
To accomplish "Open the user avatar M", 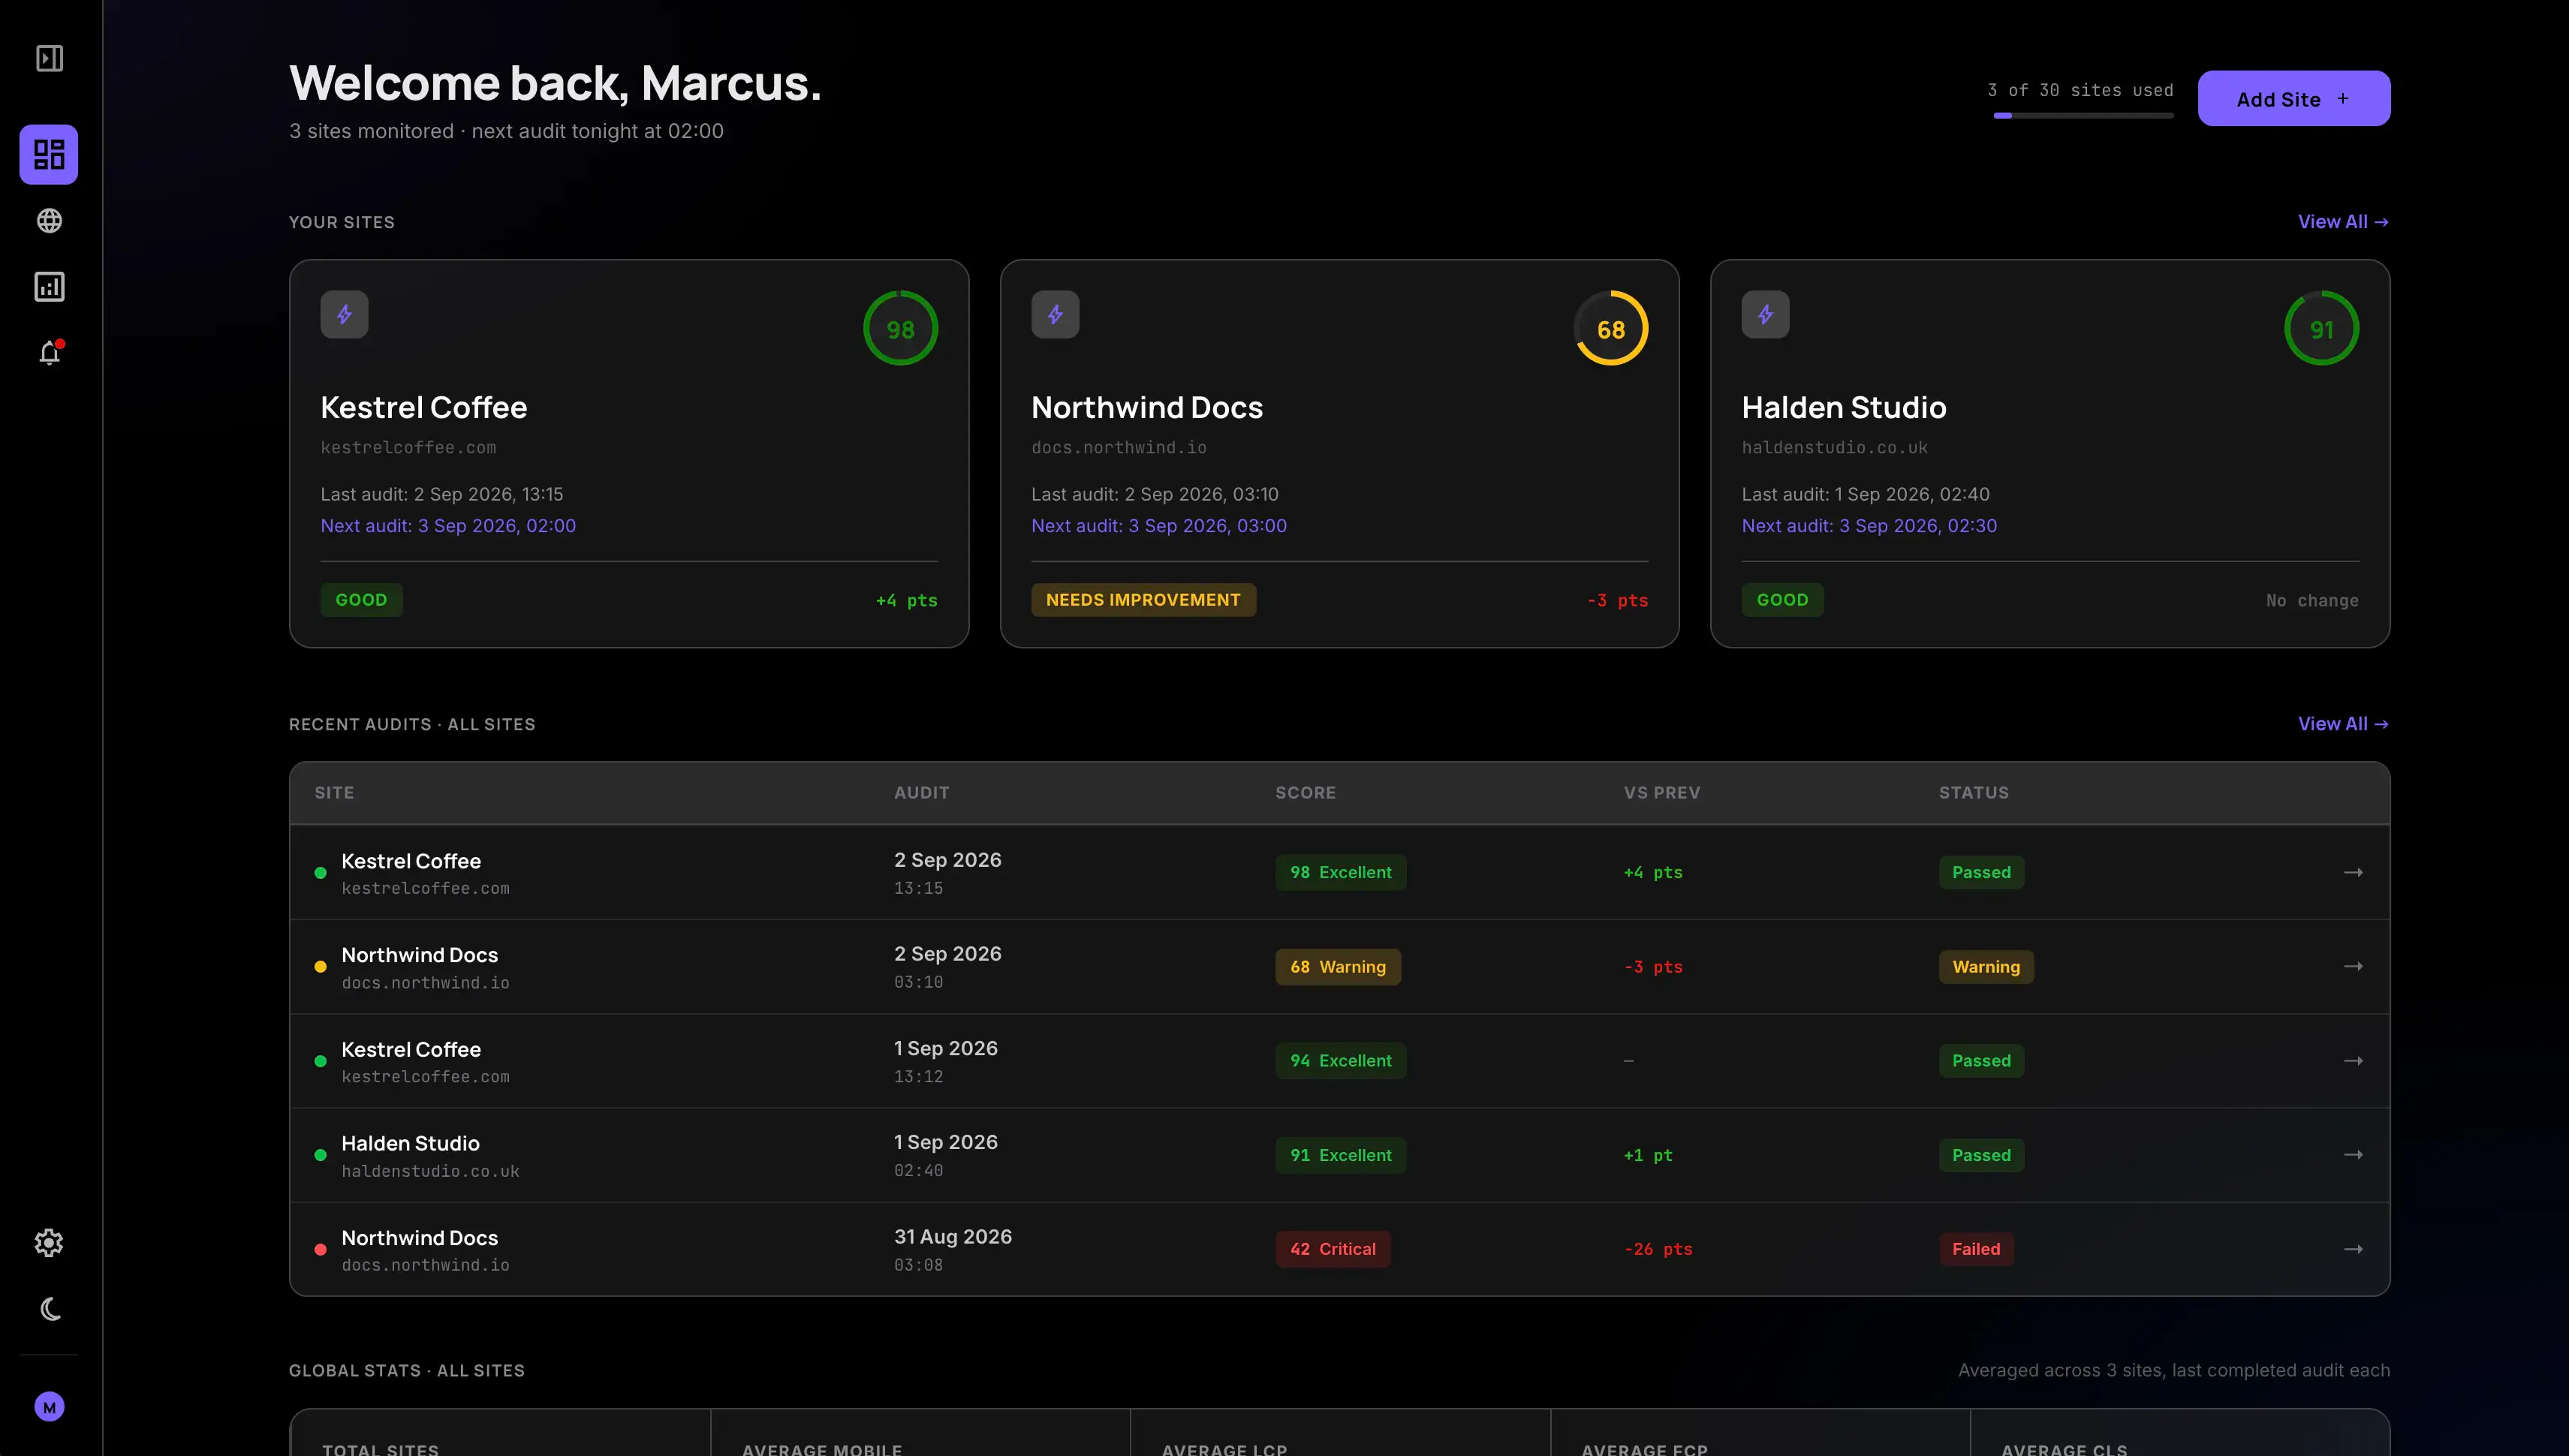I will point(49,1407).
